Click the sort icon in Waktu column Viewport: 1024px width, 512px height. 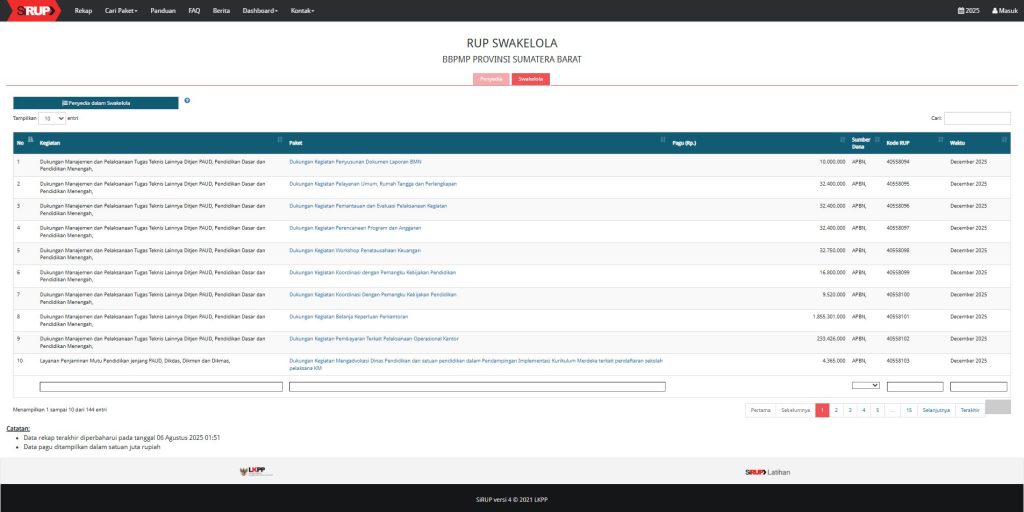[x=1004, y=140]
